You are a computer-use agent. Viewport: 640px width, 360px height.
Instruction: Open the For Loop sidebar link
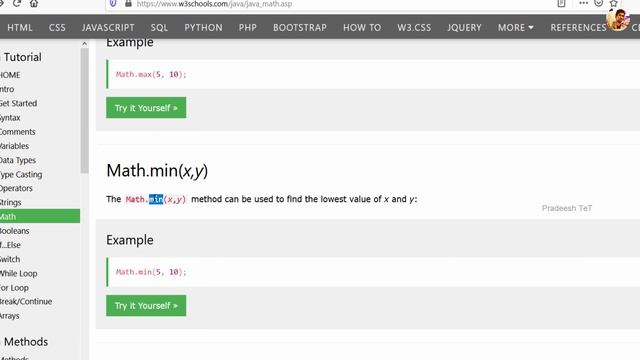(x=14, y=288)
